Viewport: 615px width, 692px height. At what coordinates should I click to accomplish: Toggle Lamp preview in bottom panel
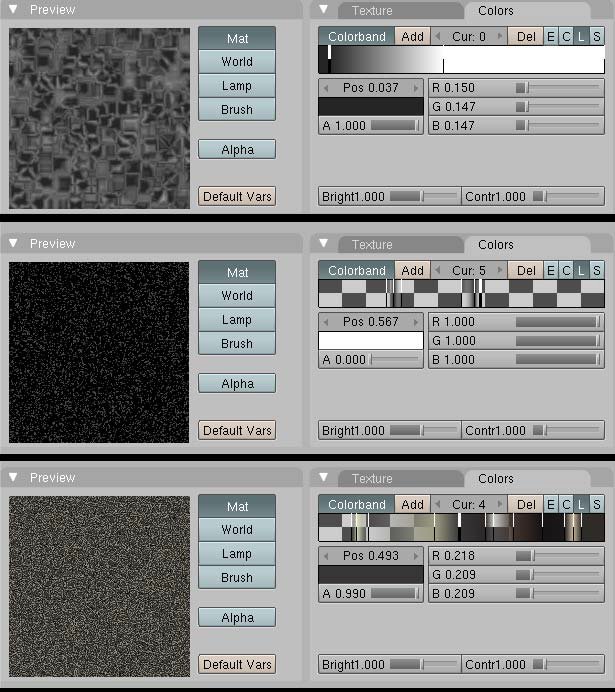coord(237,553)
